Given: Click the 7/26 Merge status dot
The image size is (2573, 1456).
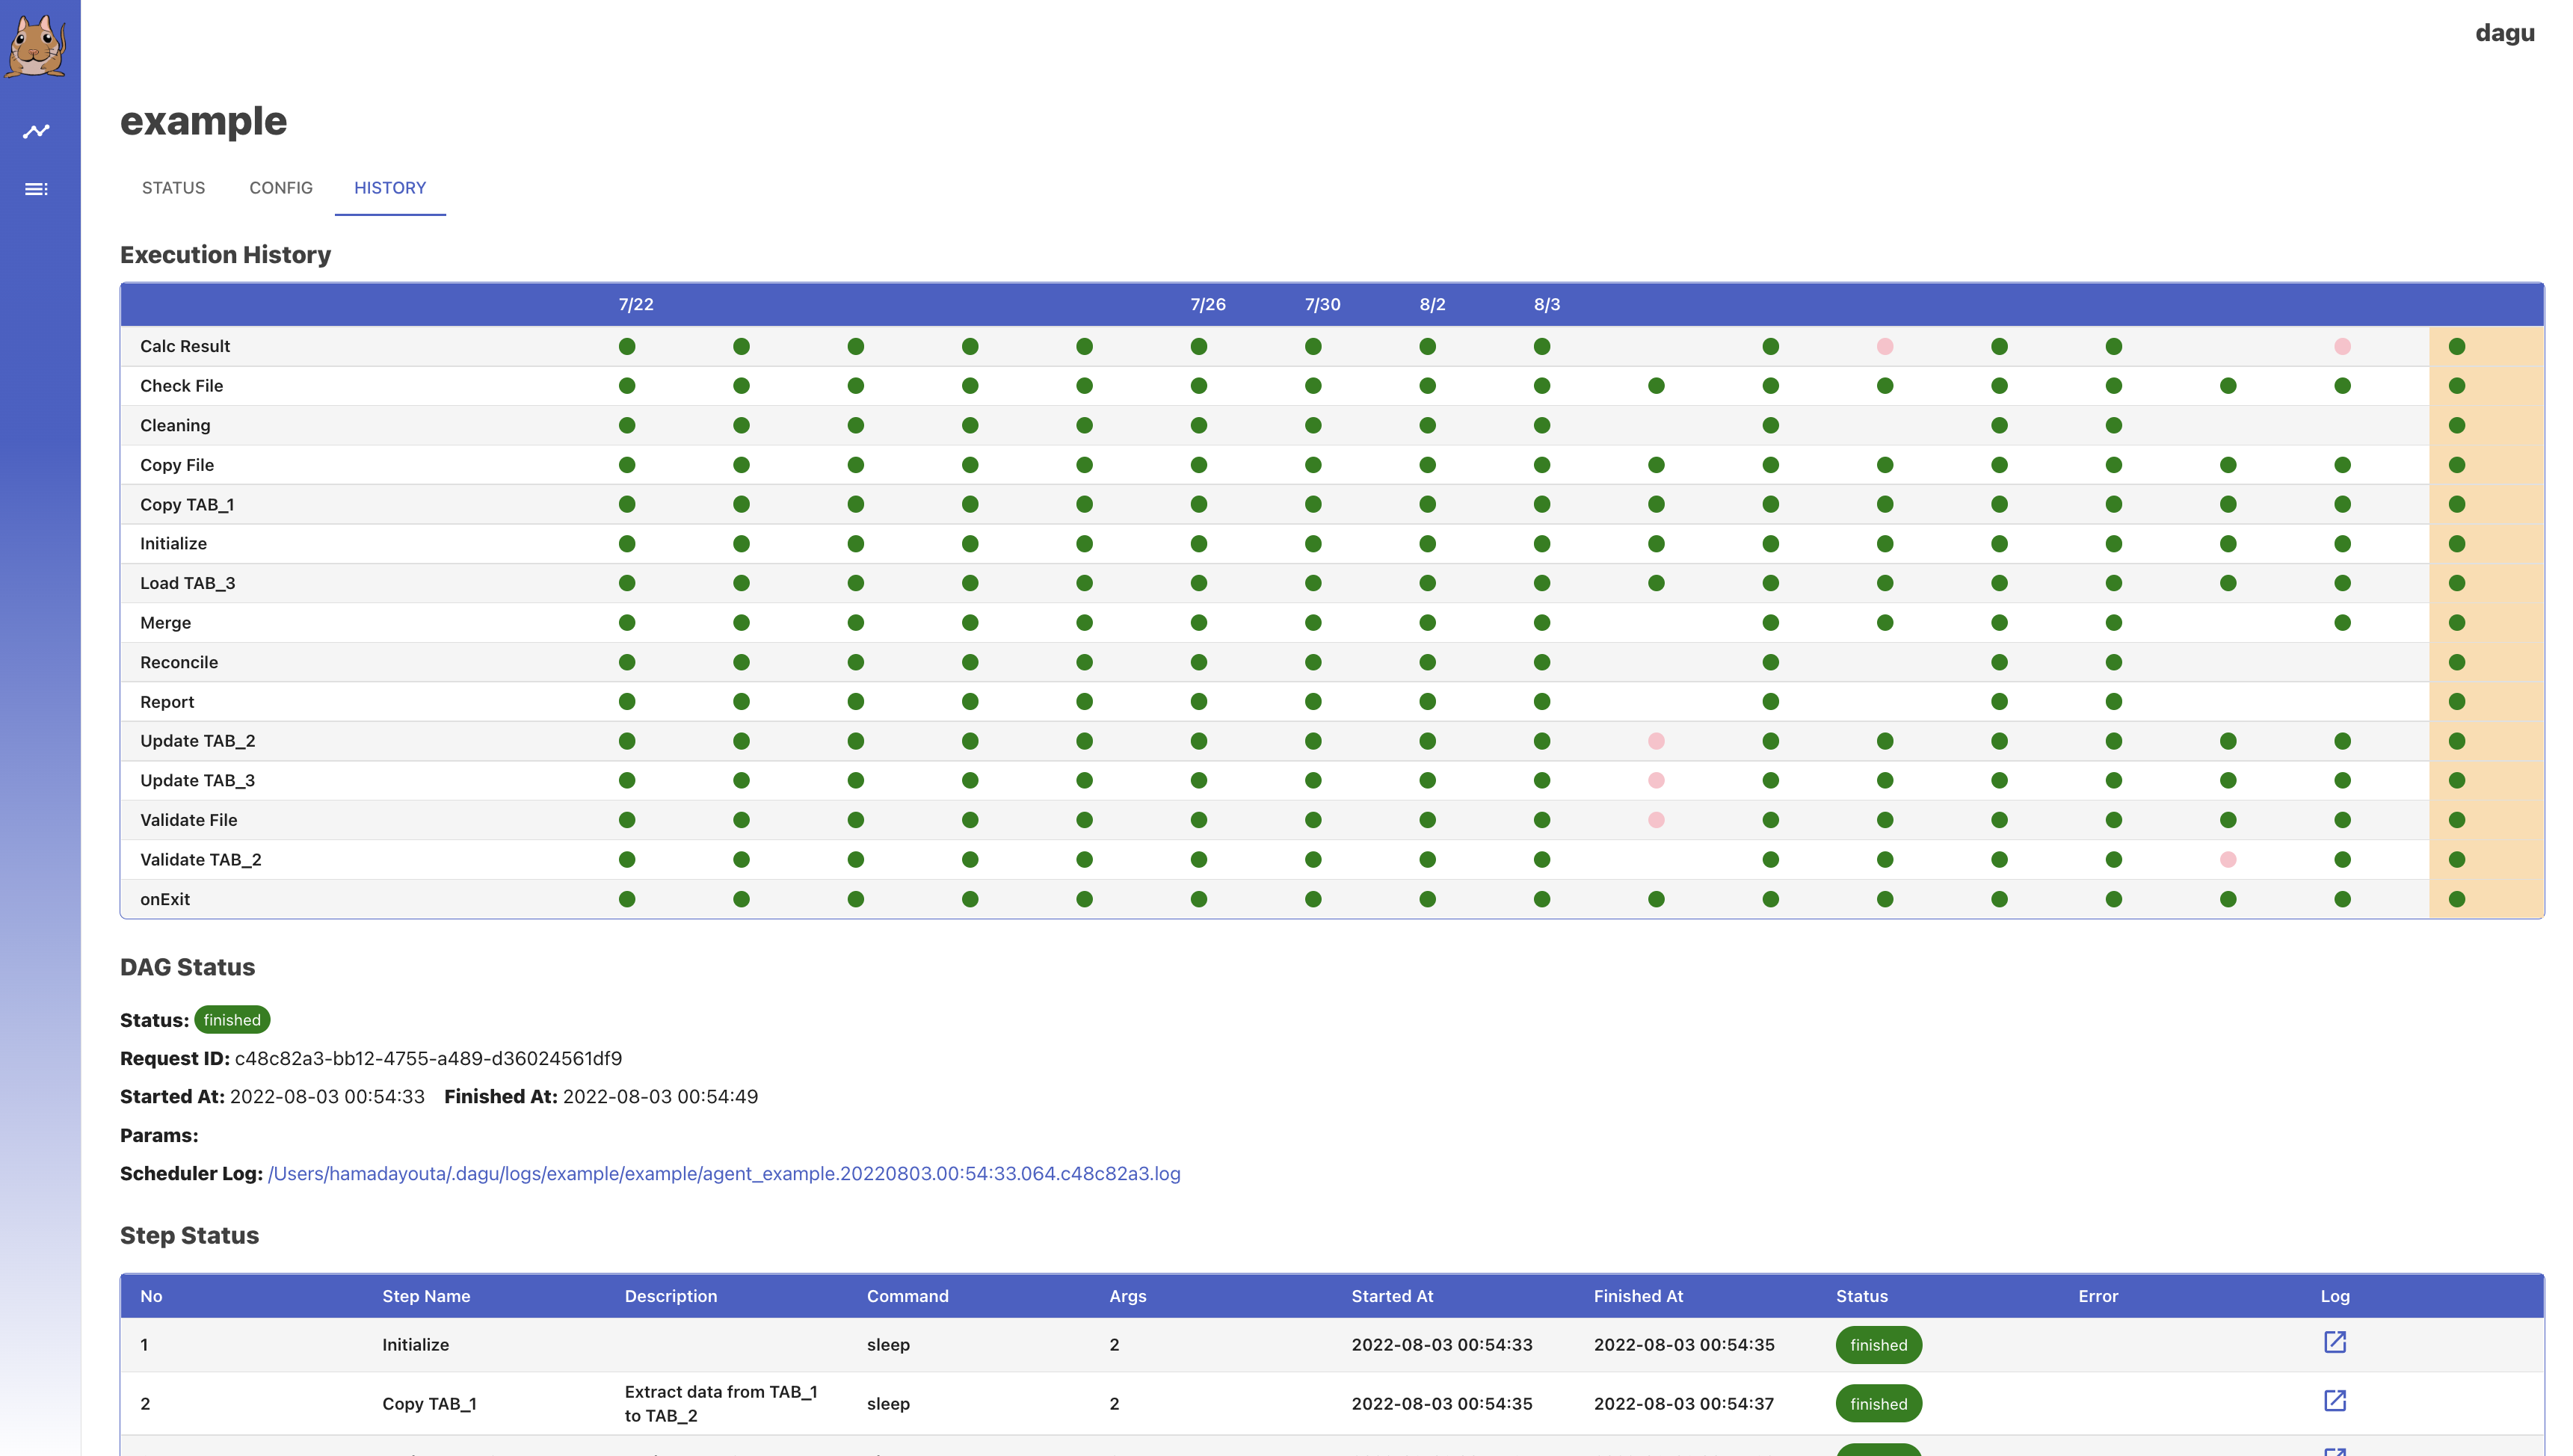Looking at the screenshot, I should point(1199,623).
